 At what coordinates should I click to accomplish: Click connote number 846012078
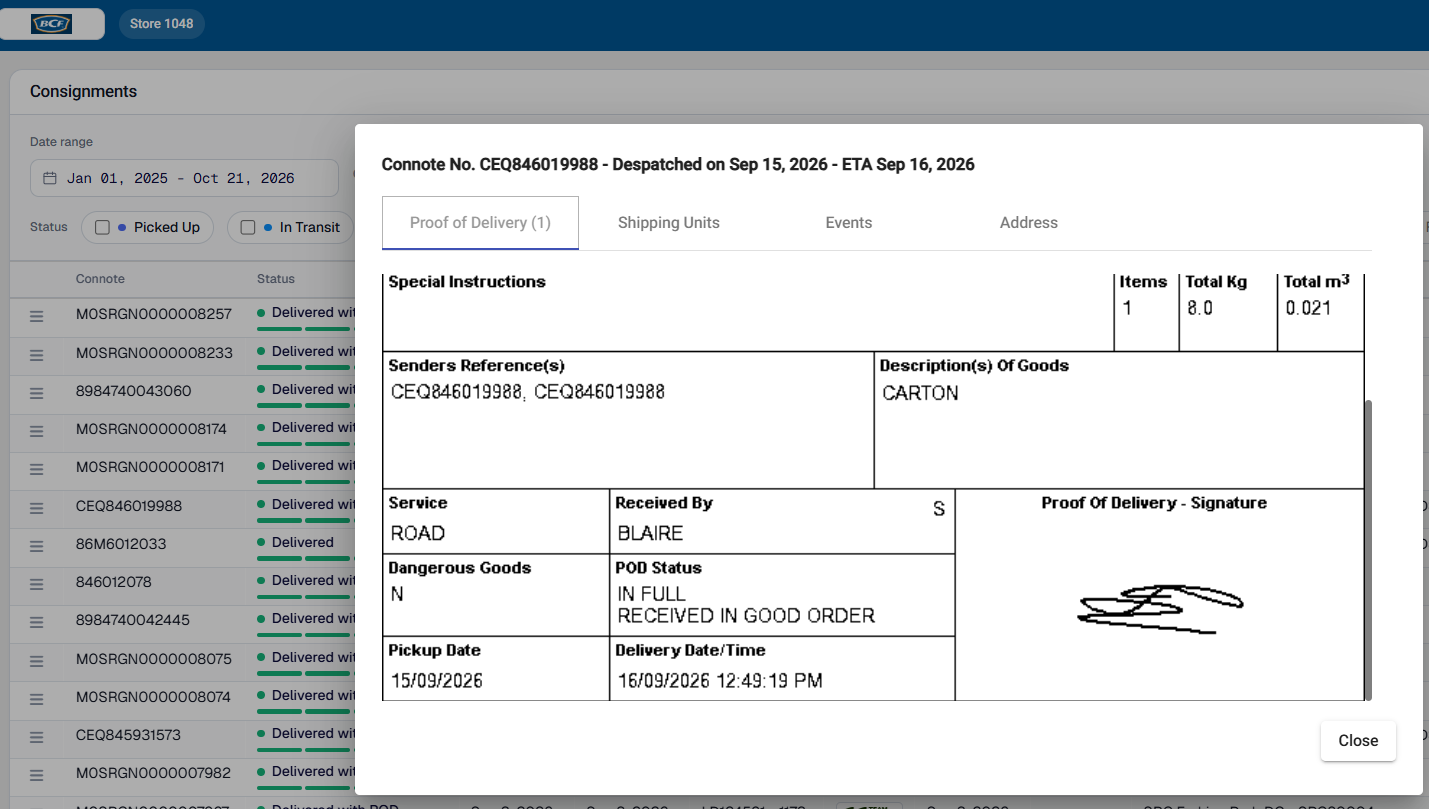(x=114, y=582)
